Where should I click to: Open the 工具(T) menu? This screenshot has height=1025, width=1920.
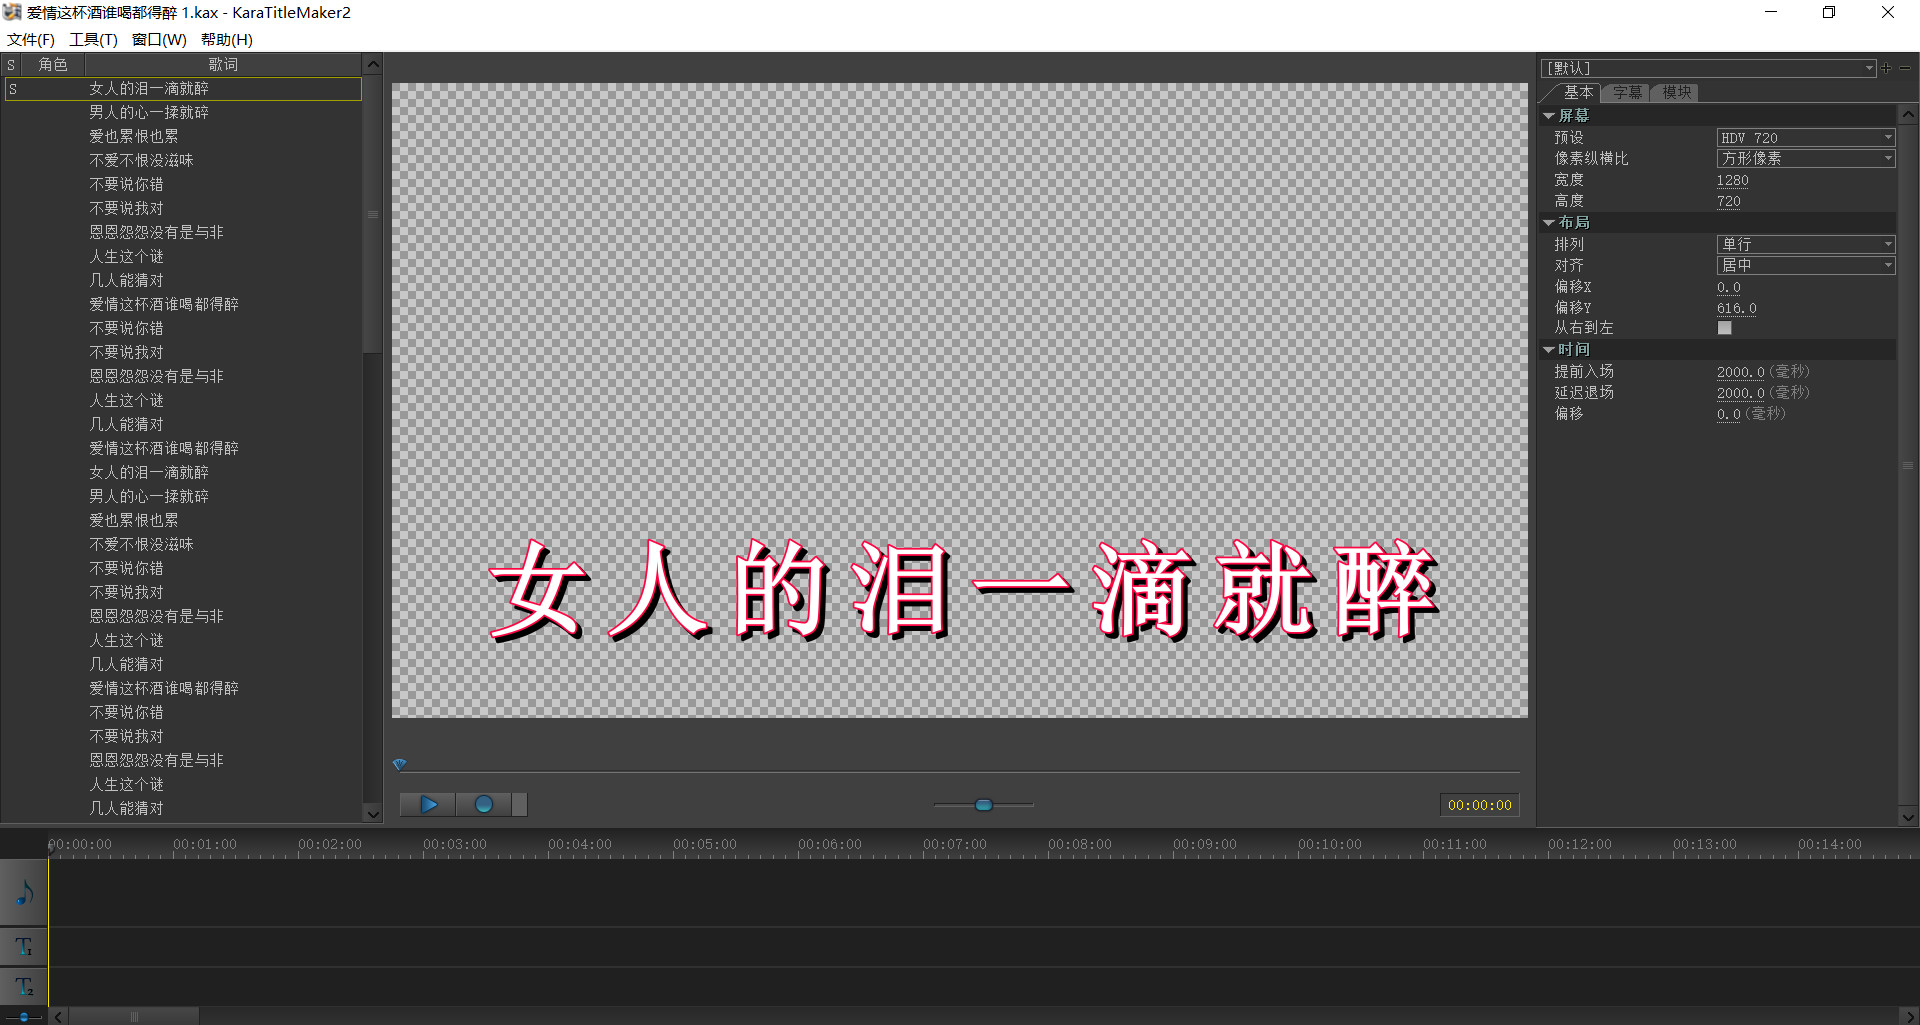click(x=93, y=40)
